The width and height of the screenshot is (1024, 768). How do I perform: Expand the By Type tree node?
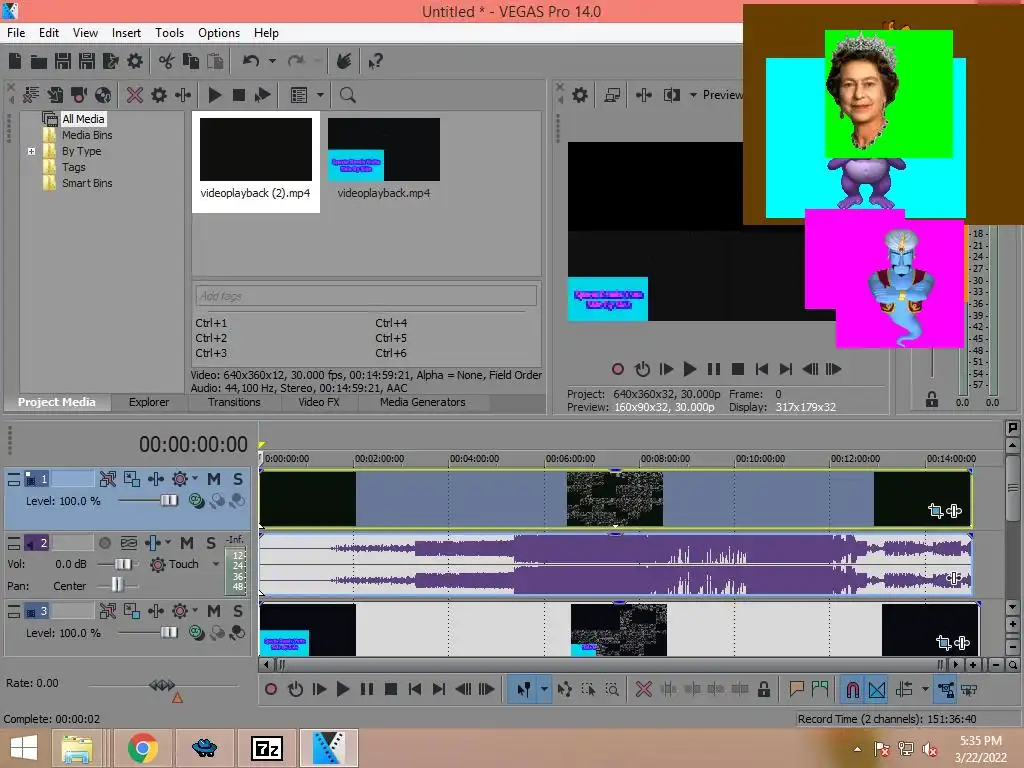pos(31,152)
